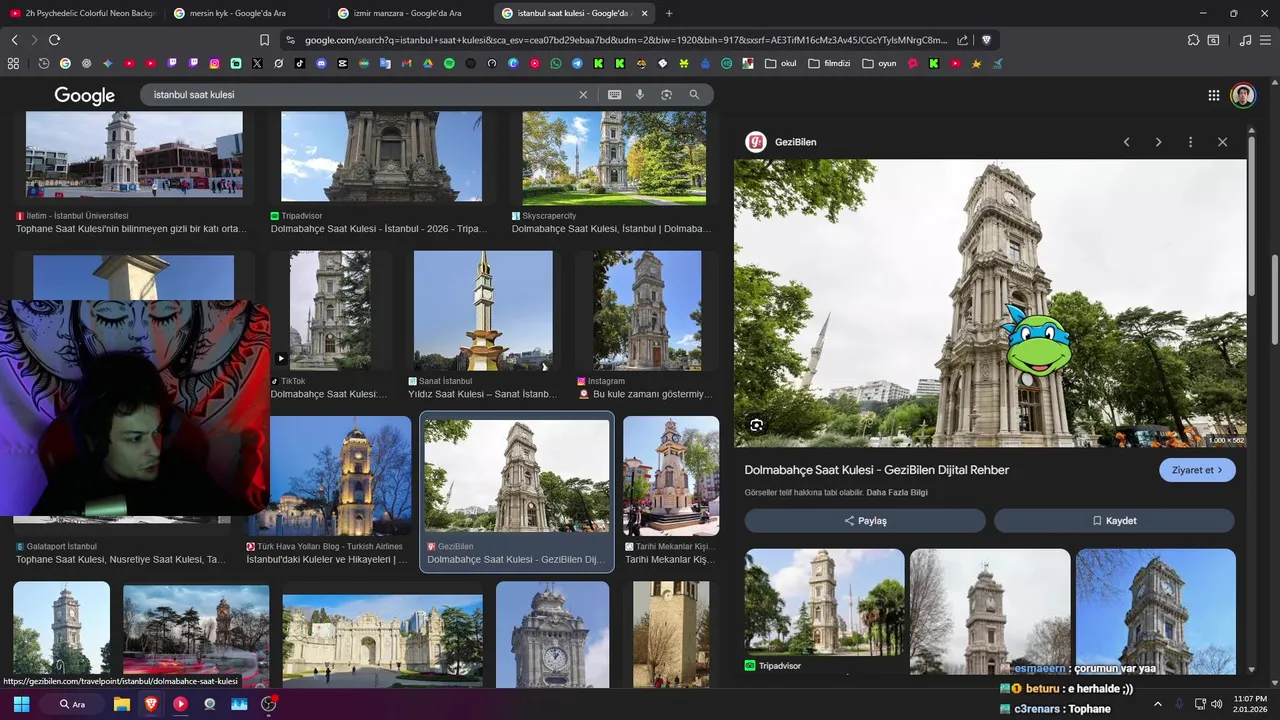Go back in browser history
The height and width of the screenshot is (720, 1280).
pos(14,40)
